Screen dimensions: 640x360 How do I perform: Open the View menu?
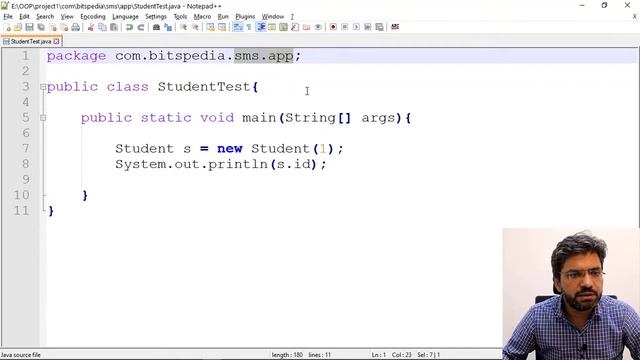(x=67, y=17)
